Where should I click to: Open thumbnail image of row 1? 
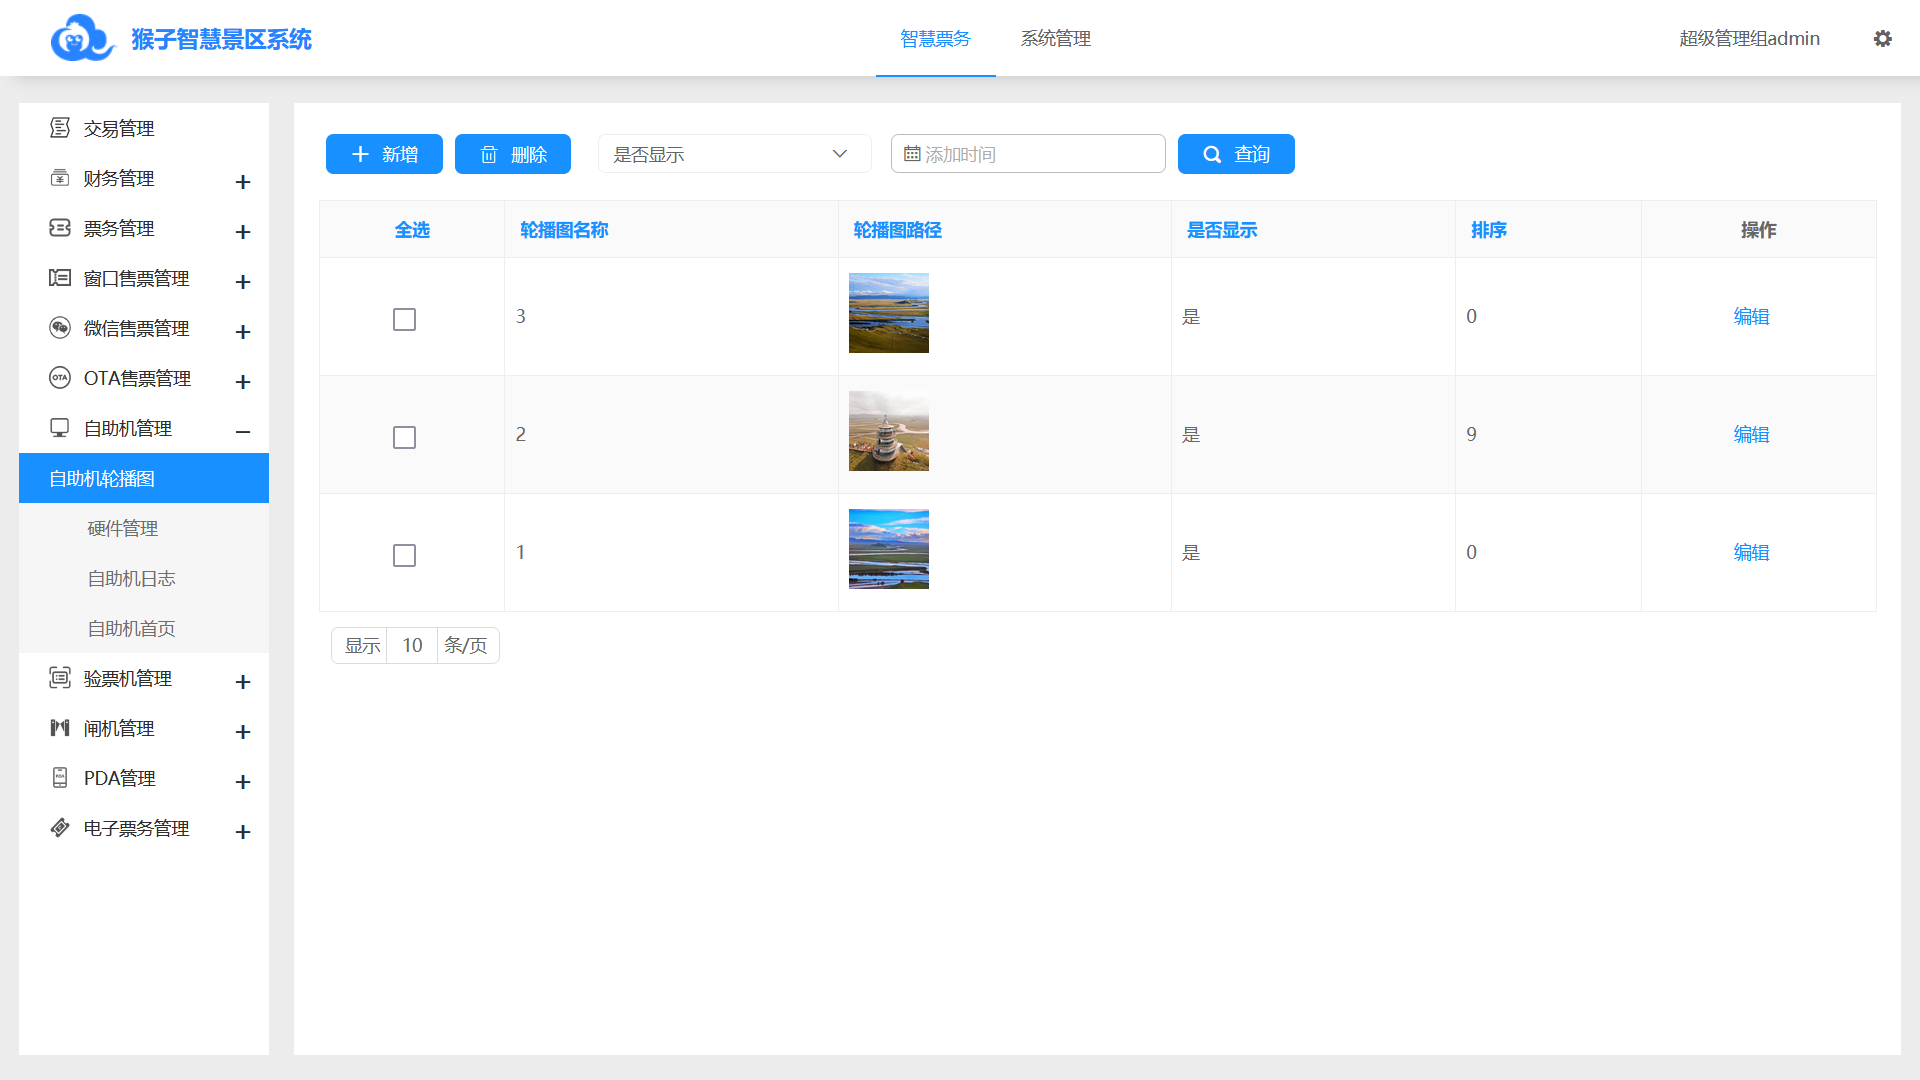point(889,549)
